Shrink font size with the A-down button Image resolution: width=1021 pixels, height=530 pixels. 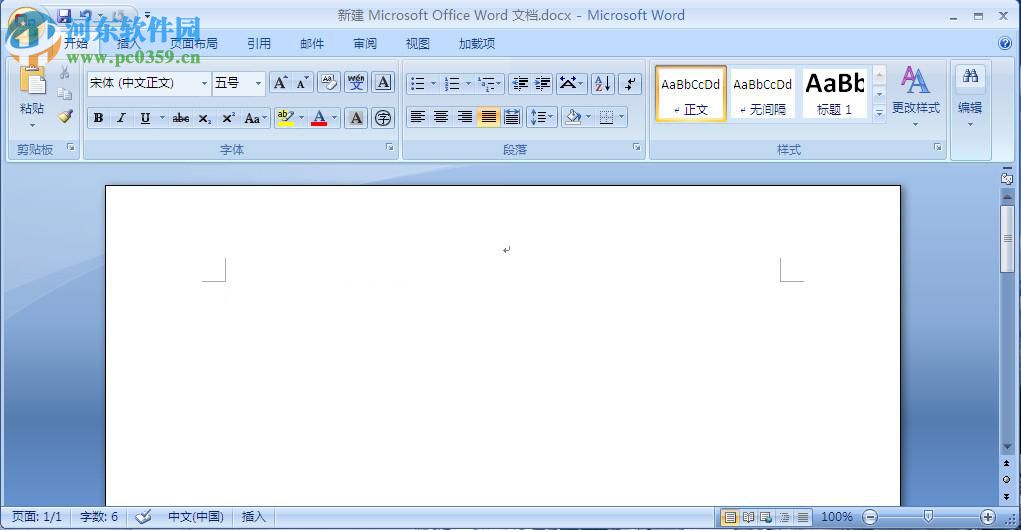tap(302, 83)
